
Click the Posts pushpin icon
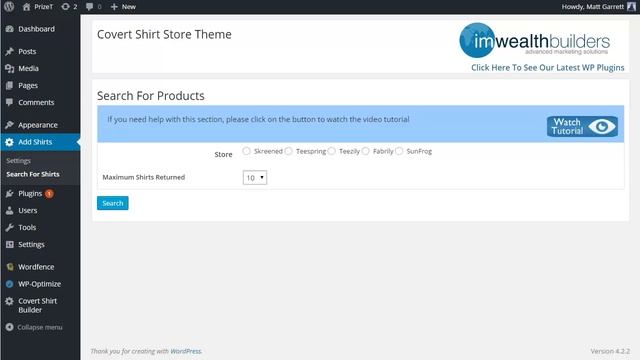point(10,51)
